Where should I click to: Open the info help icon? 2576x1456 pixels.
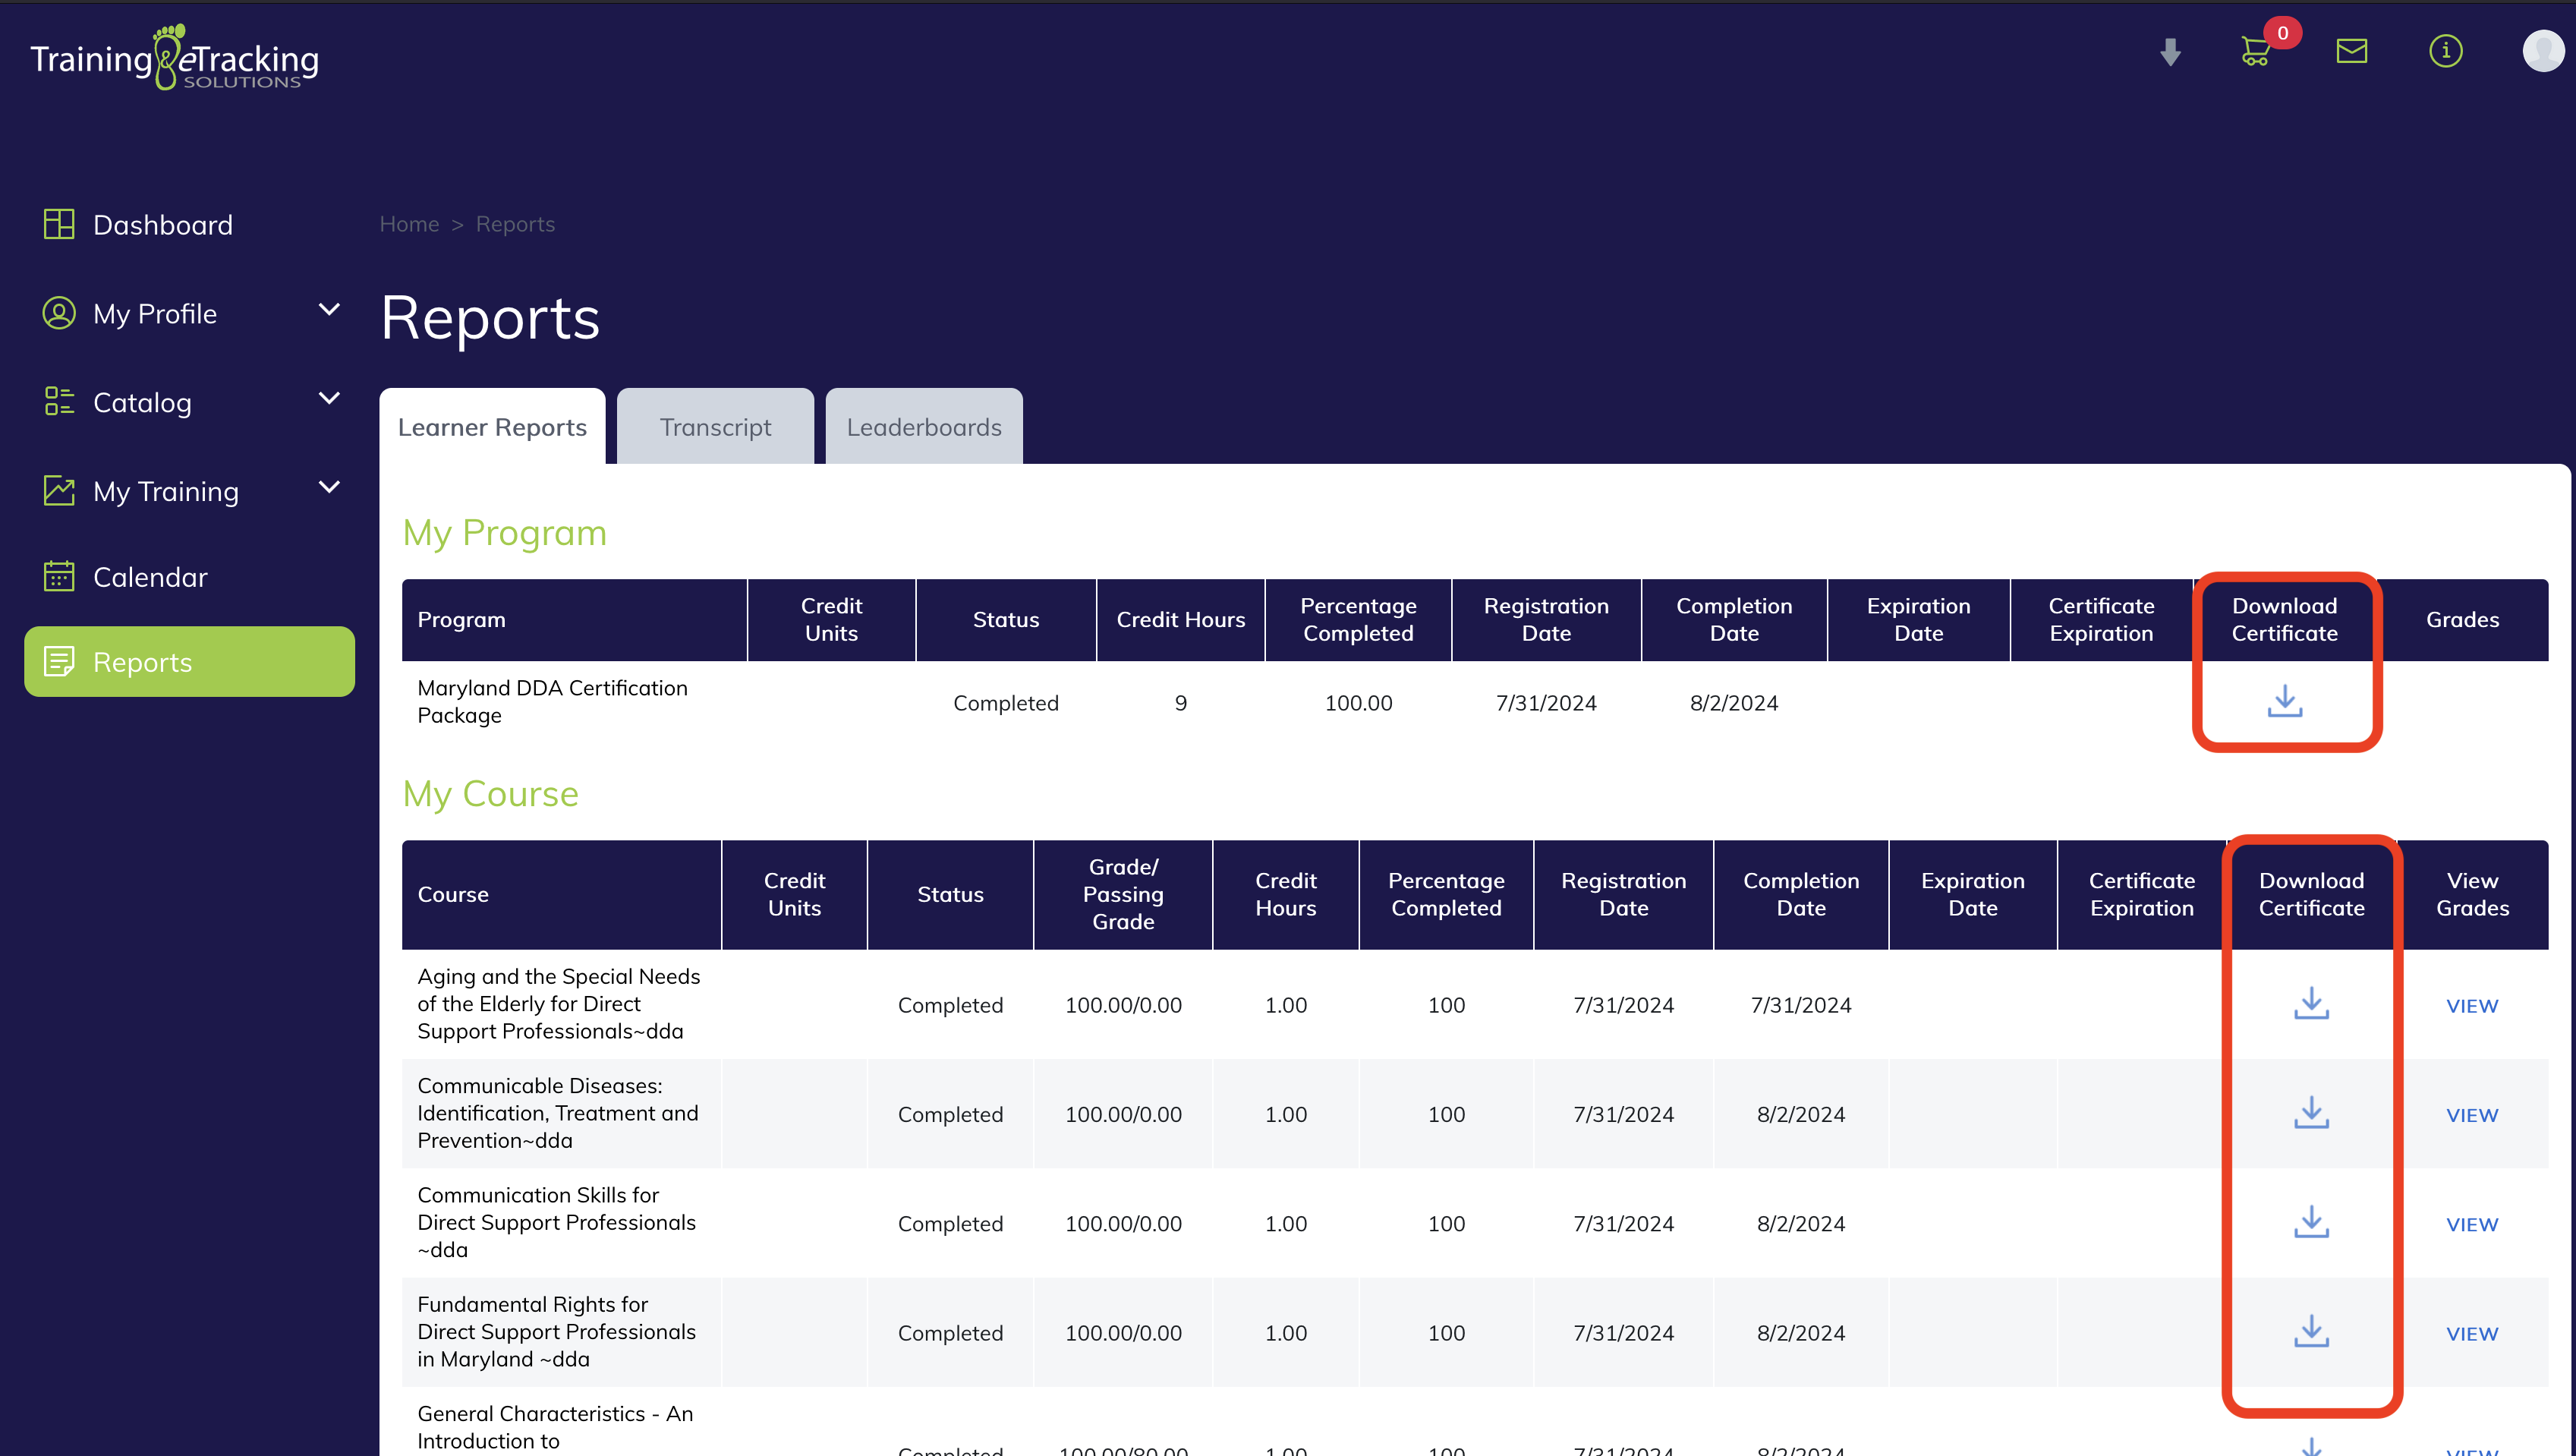click(2445, 51)
